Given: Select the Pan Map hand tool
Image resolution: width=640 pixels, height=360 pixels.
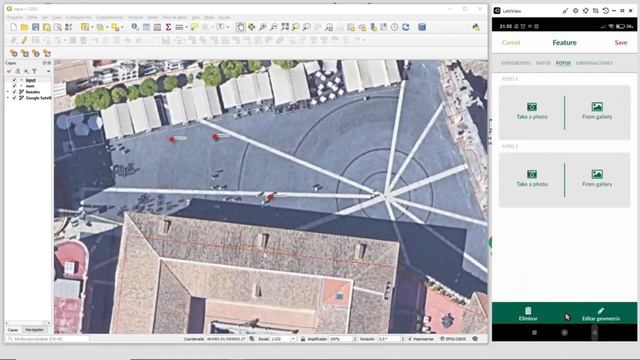Looking at the screenshot, I should click(x=240, y=27).
